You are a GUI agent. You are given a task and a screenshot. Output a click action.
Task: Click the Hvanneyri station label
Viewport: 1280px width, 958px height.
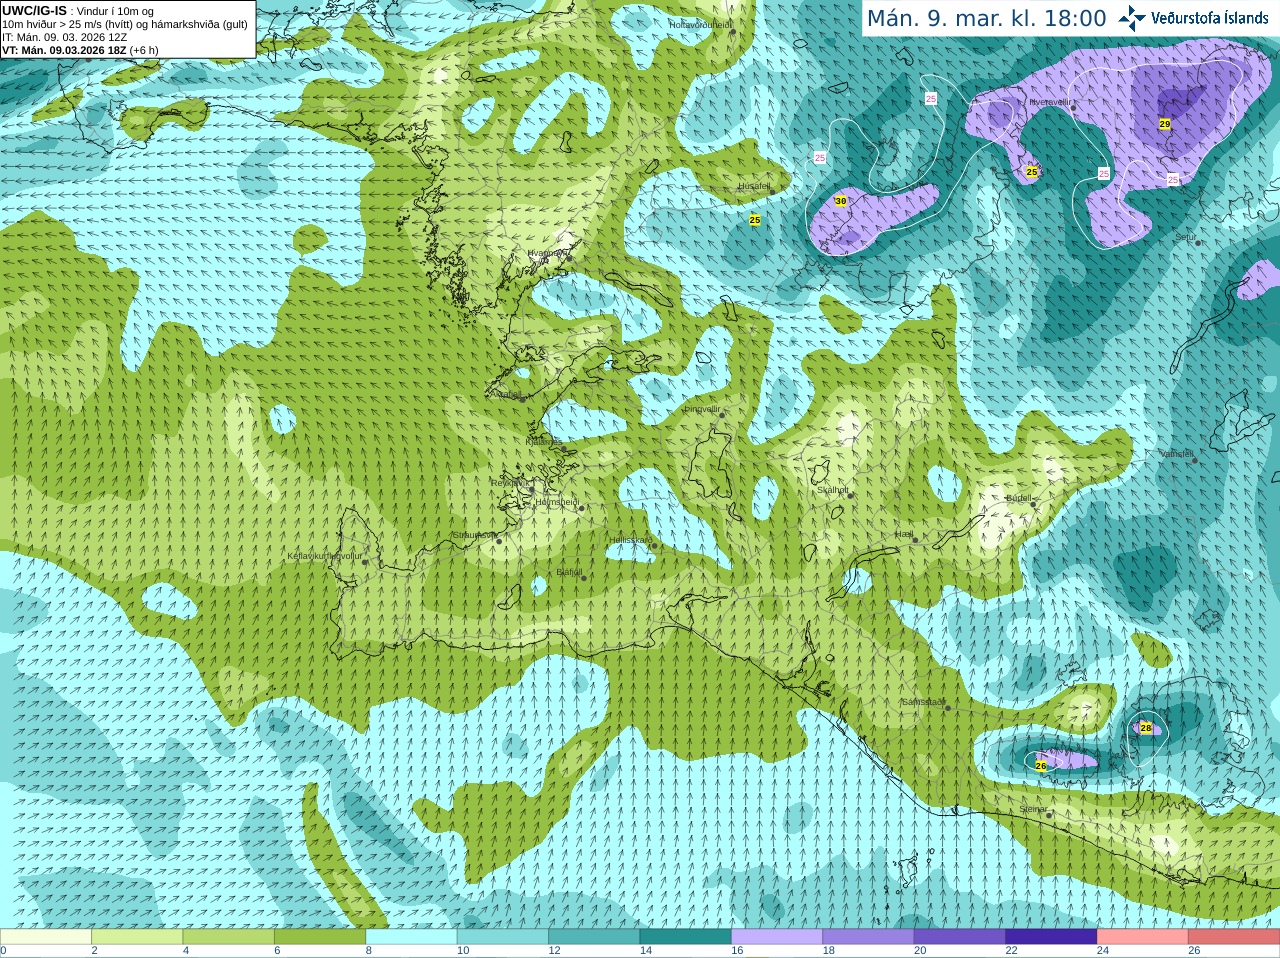(547, 253)
